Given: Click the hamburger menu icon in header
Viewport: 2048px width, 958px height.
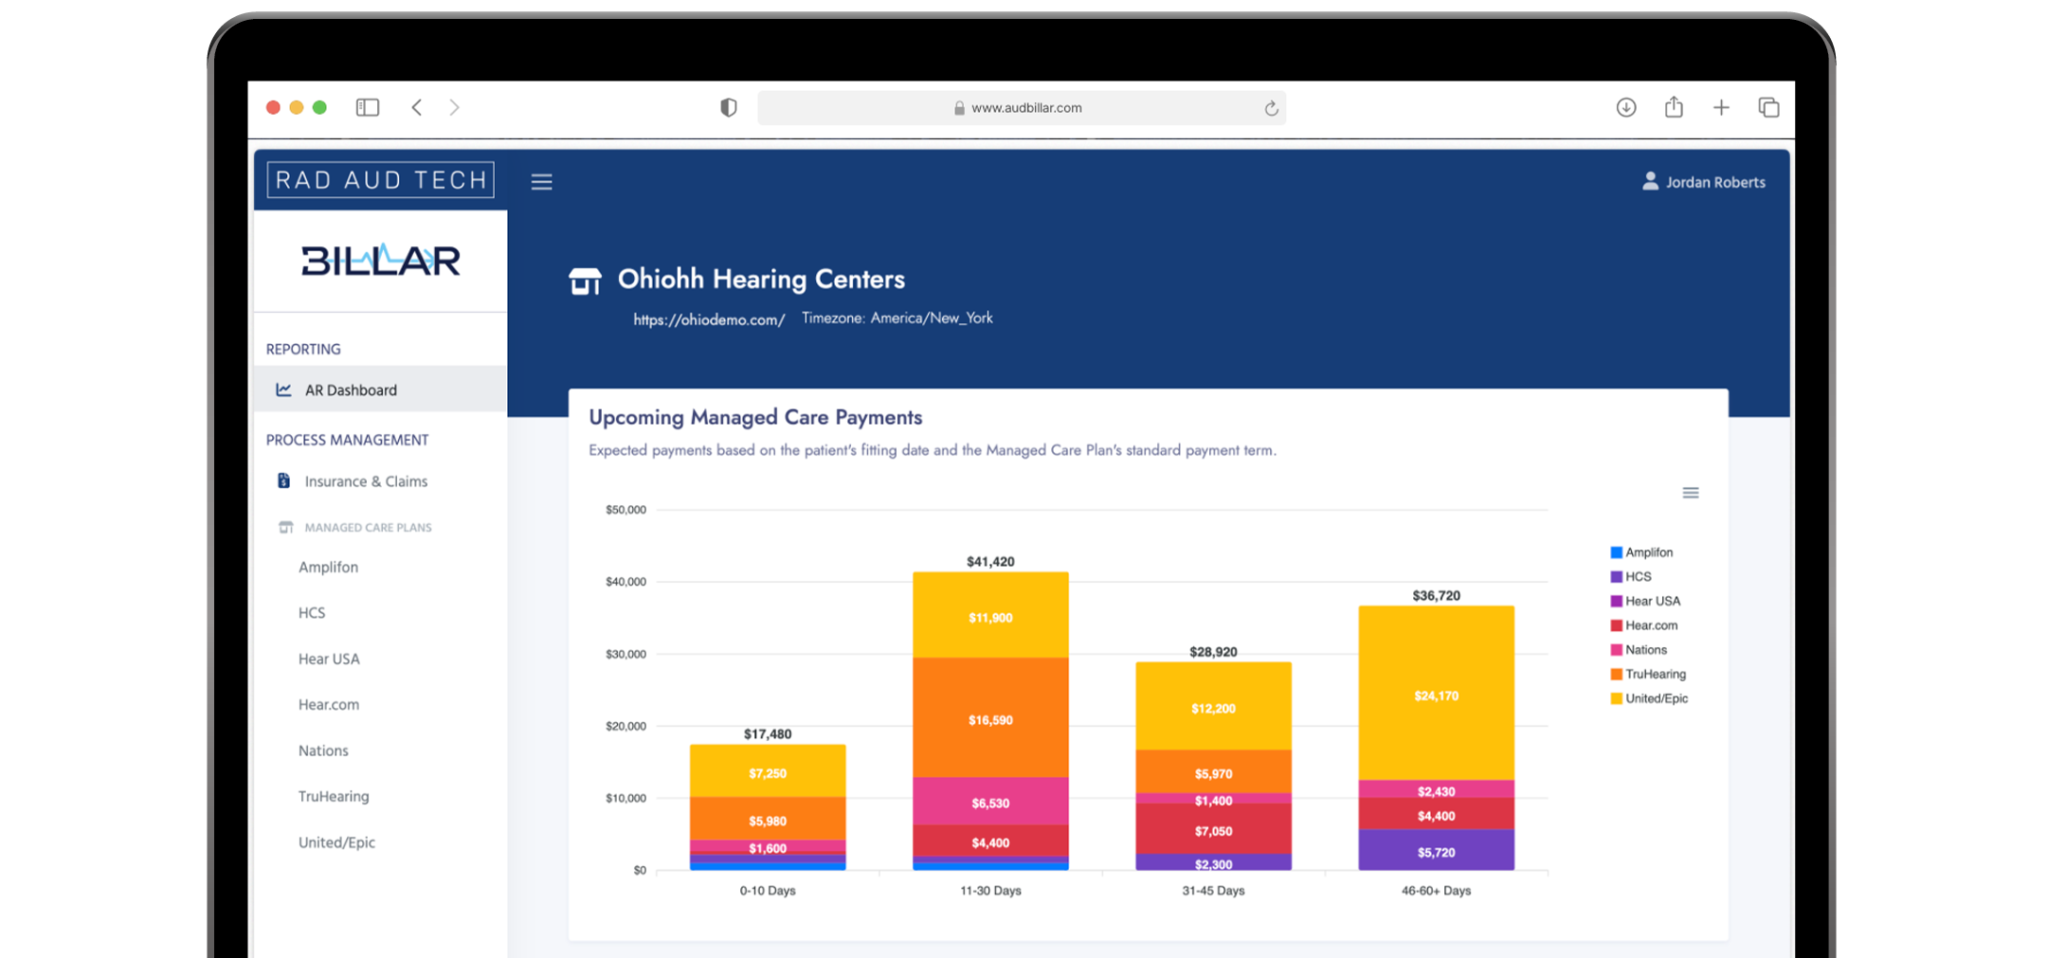Looking at the screenshot, I should pyautogui.click(x=541, y=182).
